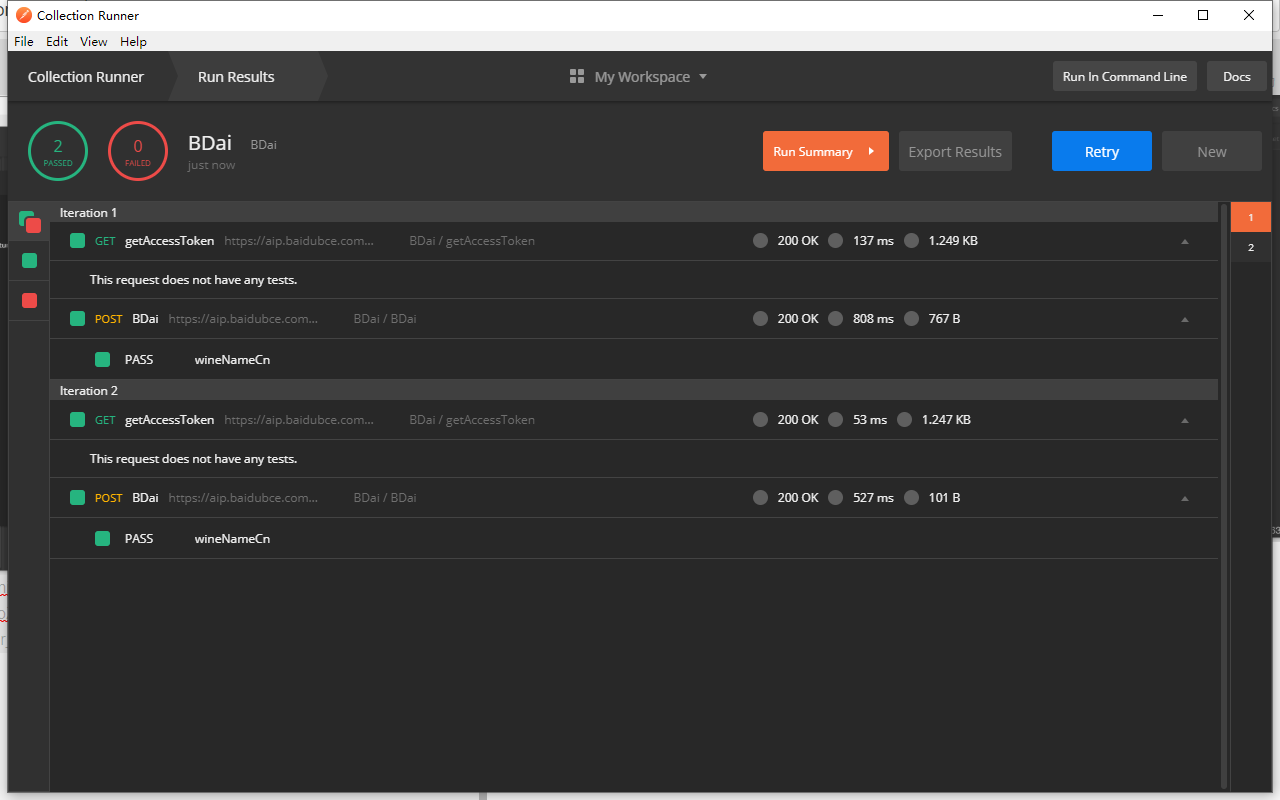The width and height of the screenshot is (1280, 800).
Task: Click green status square of Iteration 1 getAccessToken
Action: coord(77,241)
